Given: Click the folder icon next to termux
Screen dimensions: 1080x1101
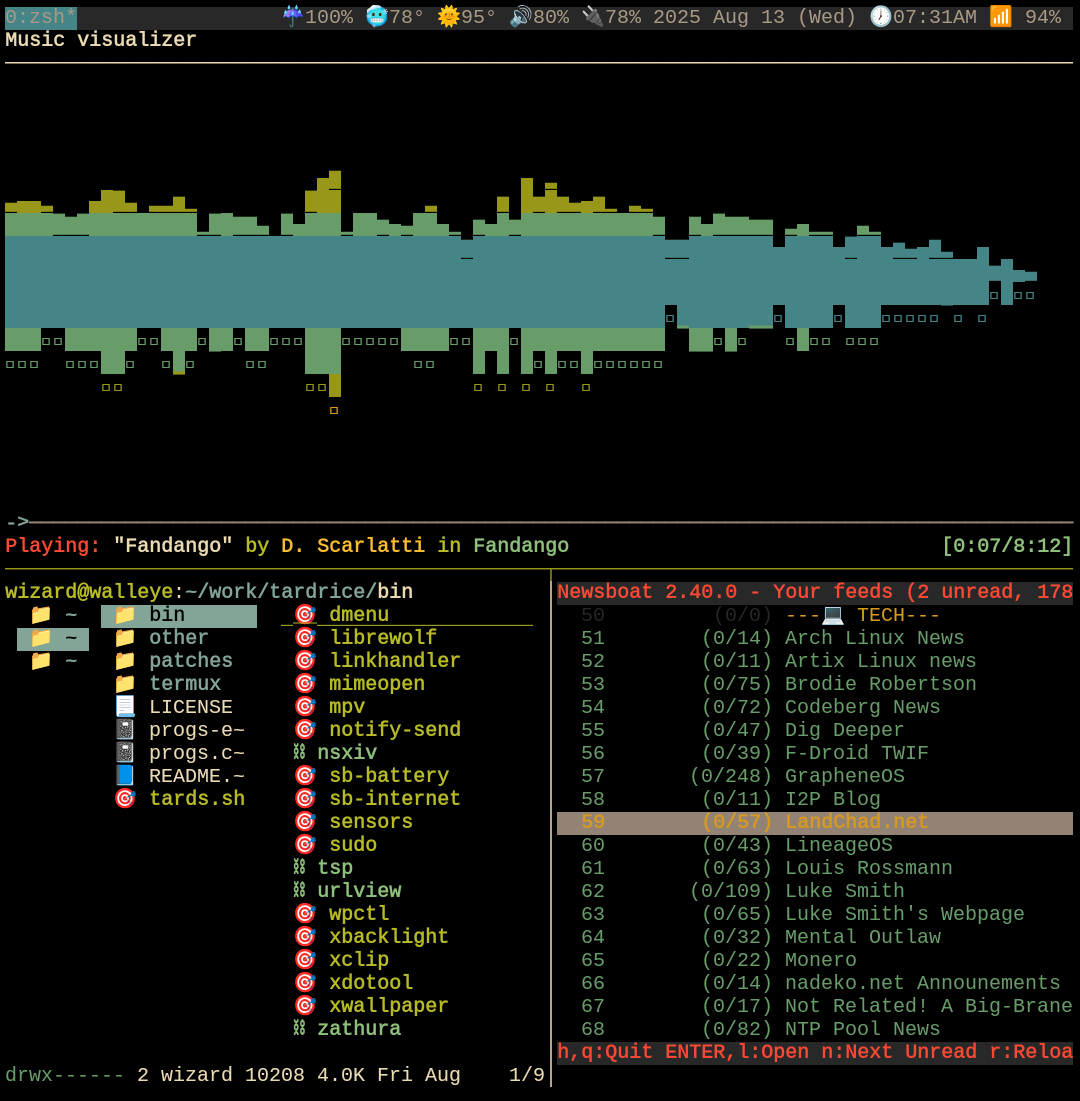Looking at the screenshot, I should point(125,684).
